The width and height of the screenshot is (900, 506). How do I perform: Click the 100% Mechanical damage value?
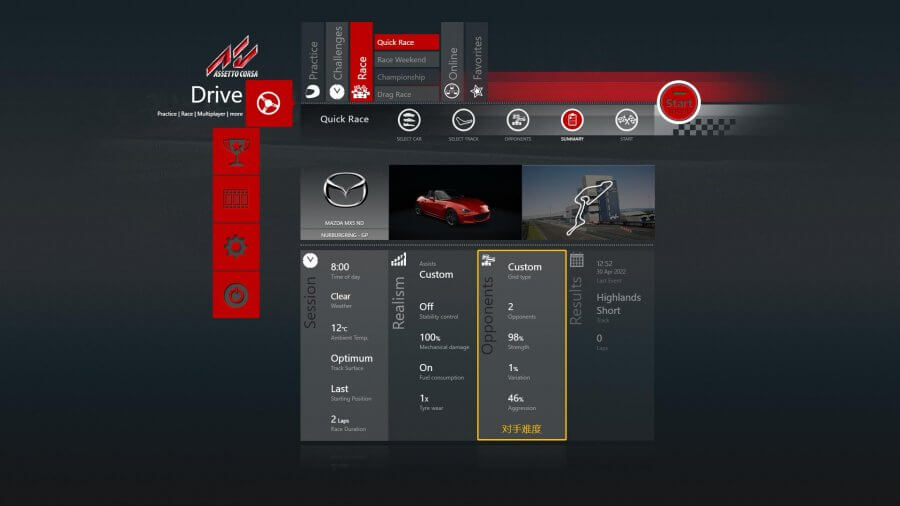(430, 337)
